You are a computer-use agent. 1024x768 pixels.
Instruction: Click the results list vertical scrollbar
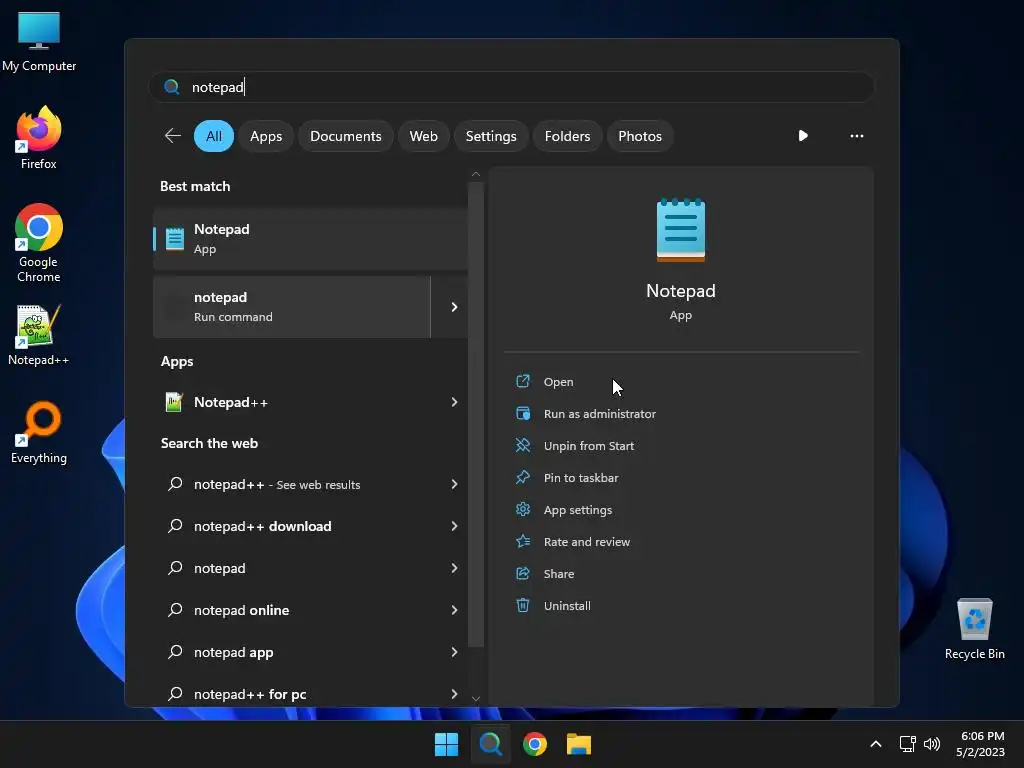(475, 414)
